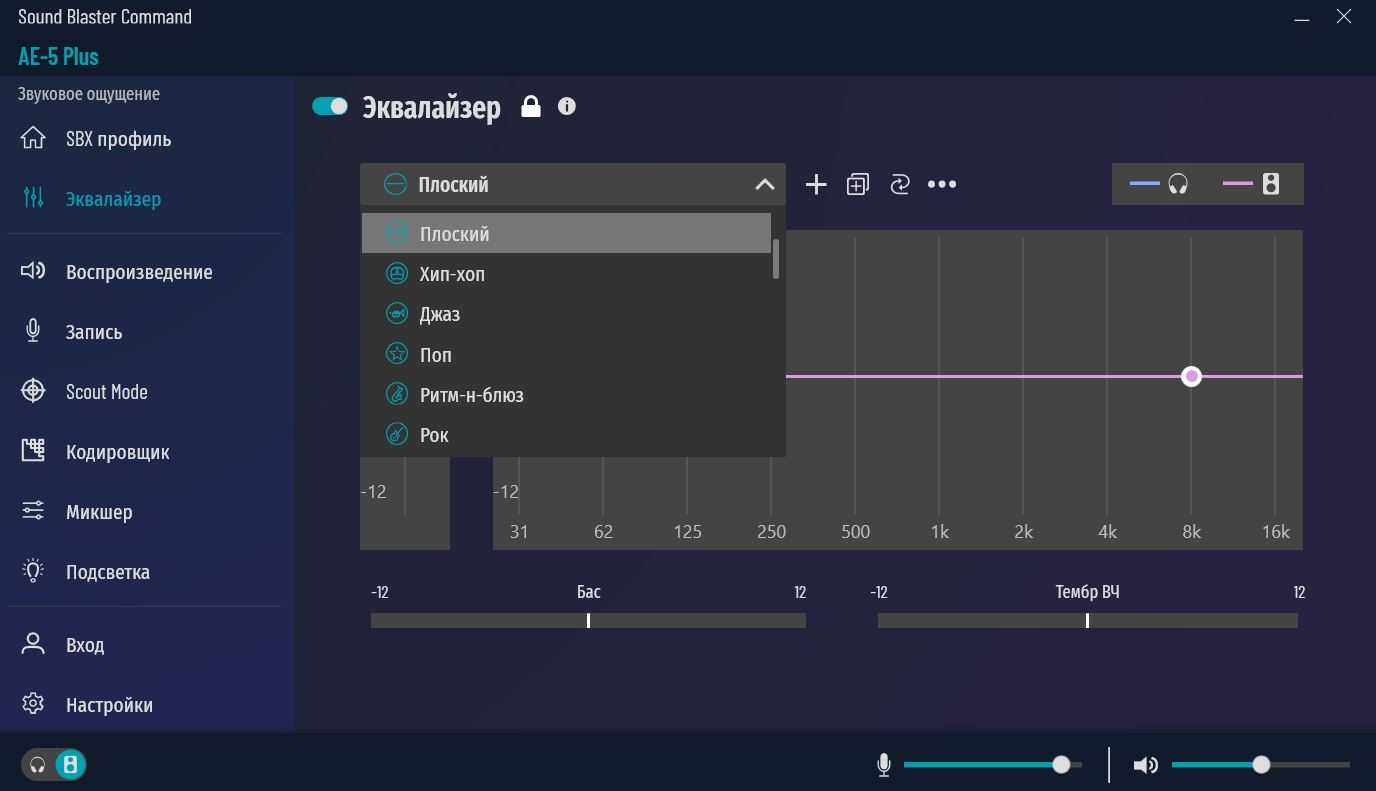Toggle the Эквалайзер on/off switch

click(x=330, y=106)
